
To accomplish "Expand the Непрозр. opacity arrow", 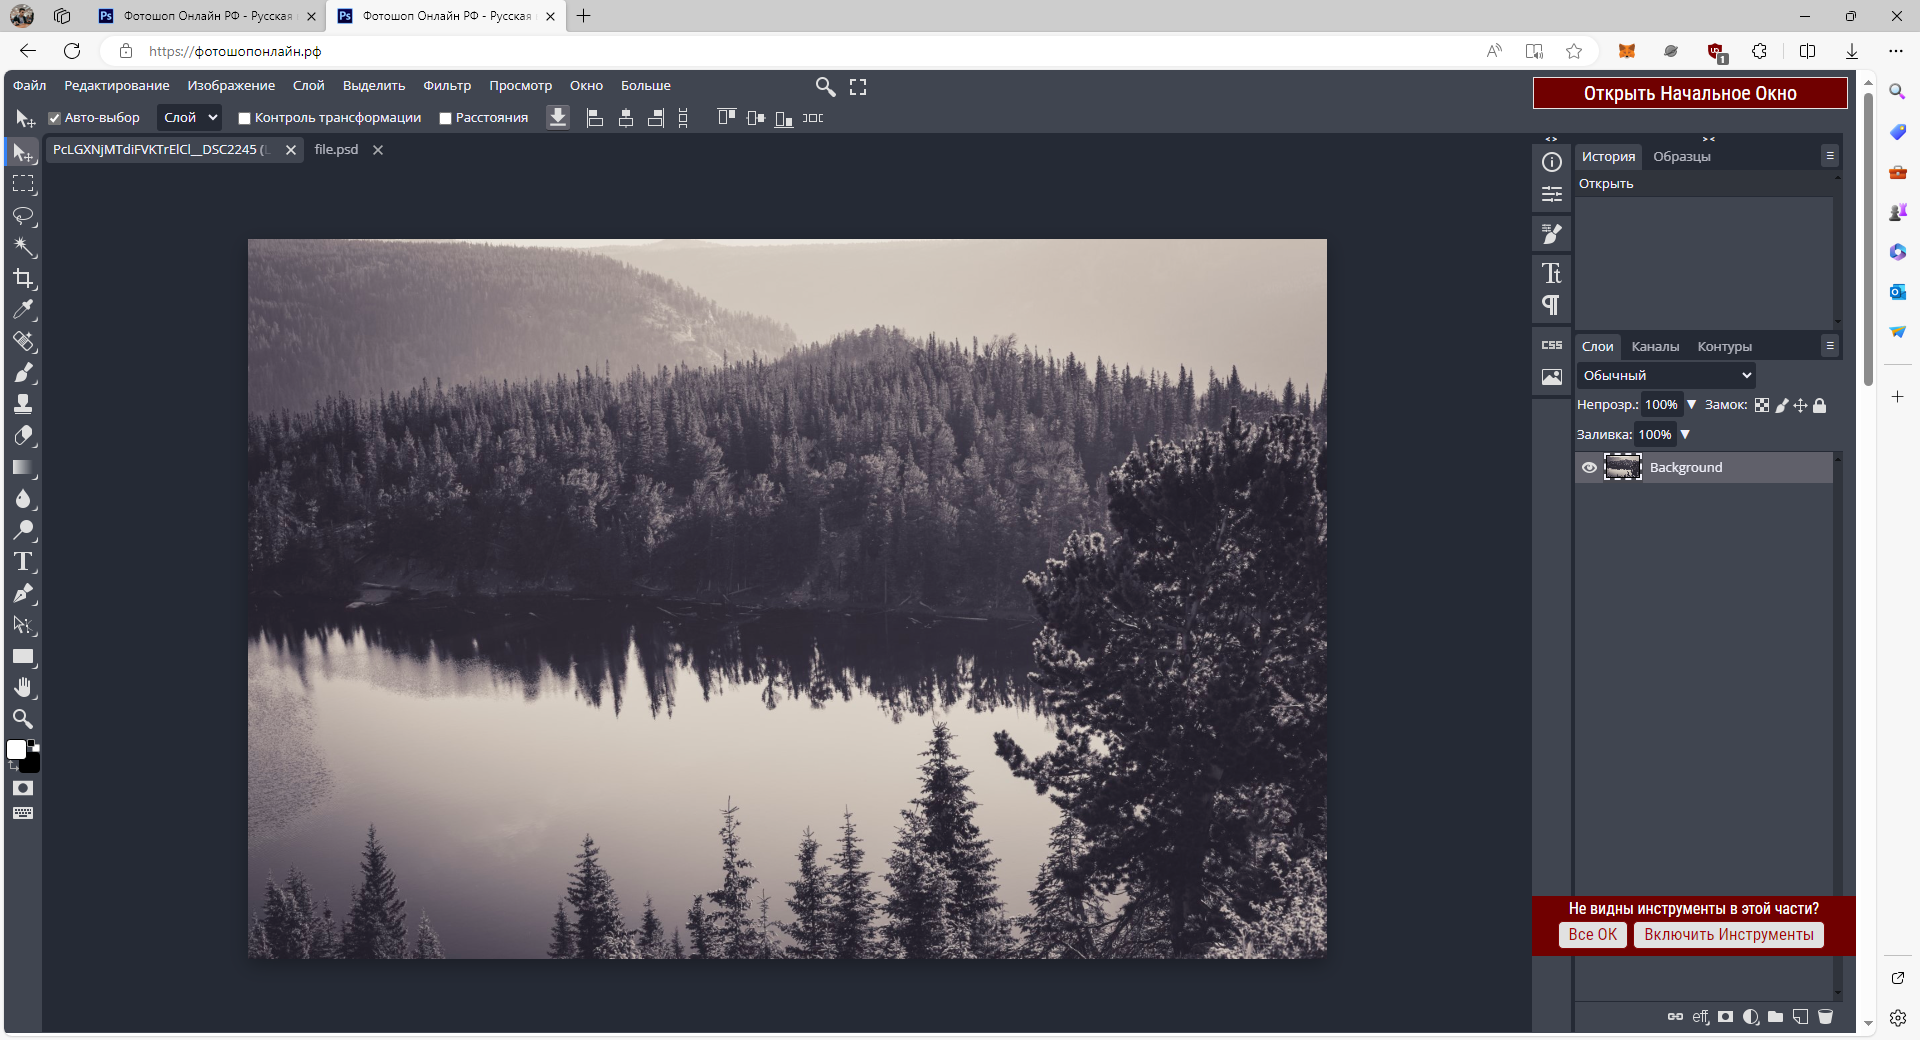I will click(1692, 405).
